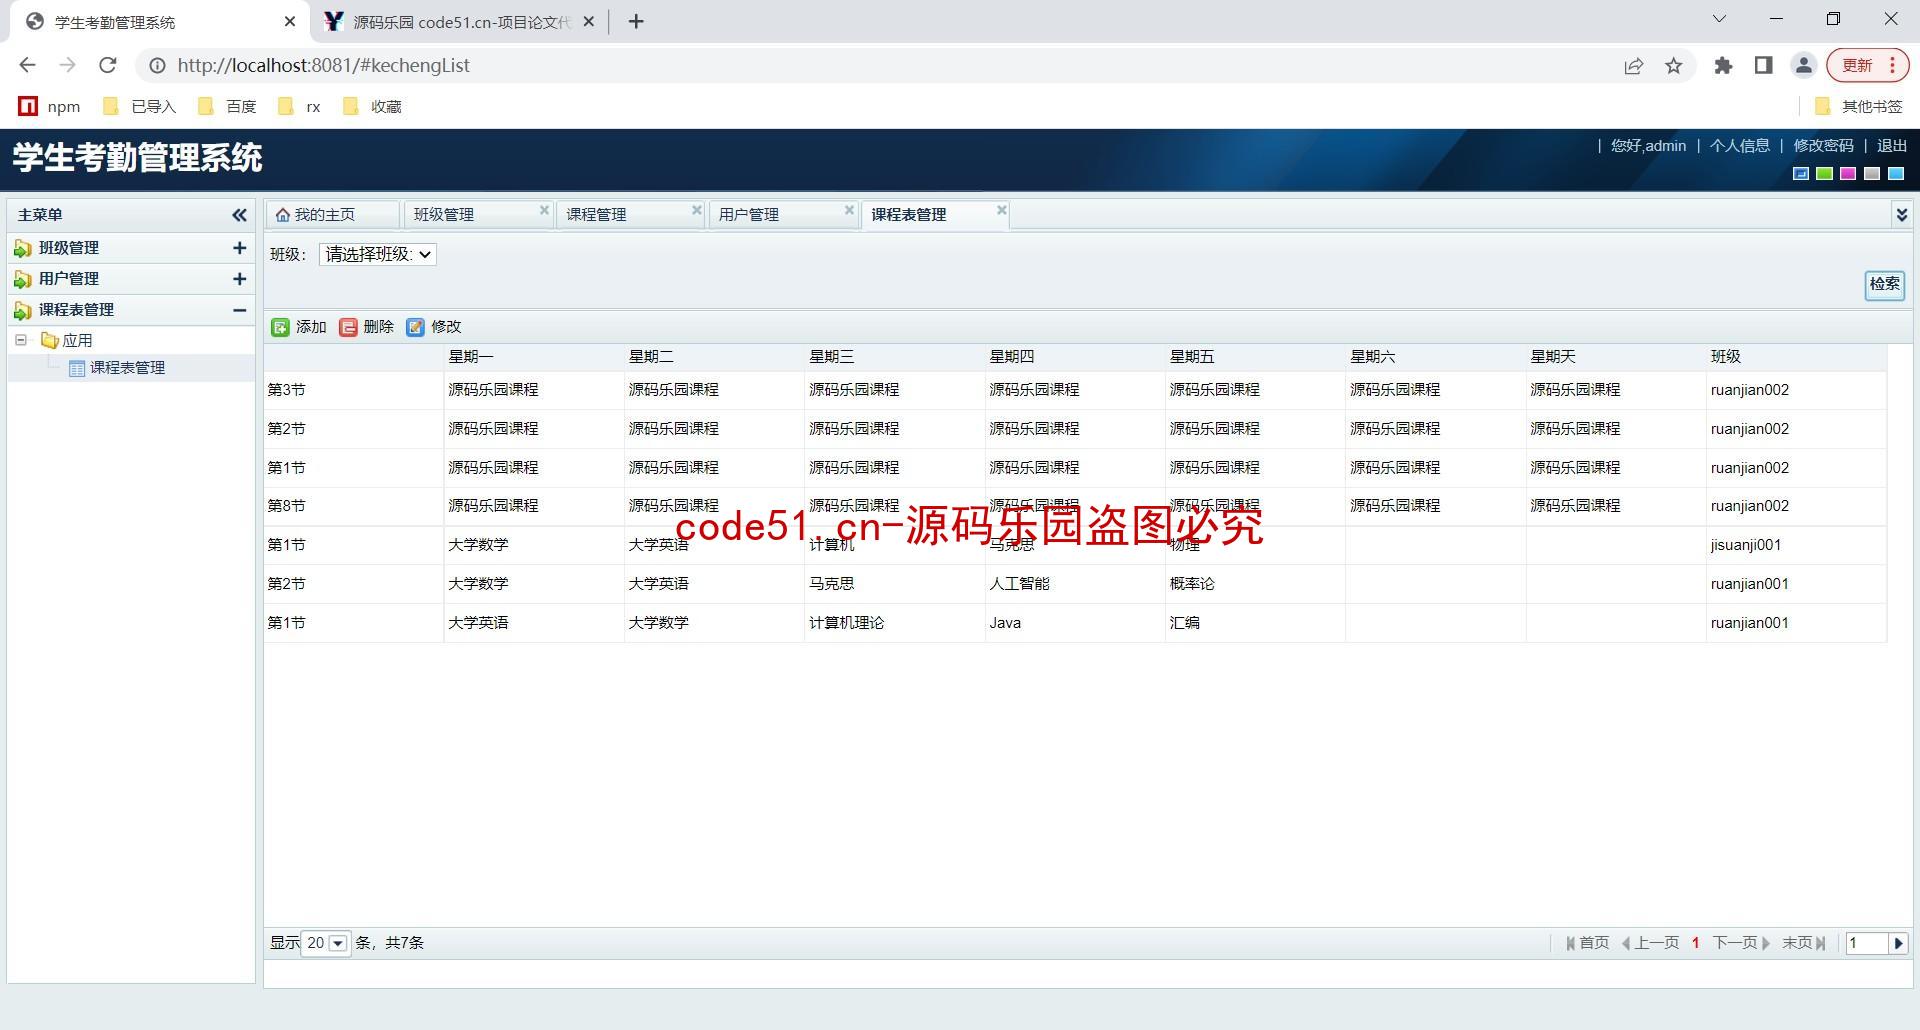Select the 第3节 row cell
Image resolution: width=1920 pixels, height=1030 pixels.
coord(354,390)
